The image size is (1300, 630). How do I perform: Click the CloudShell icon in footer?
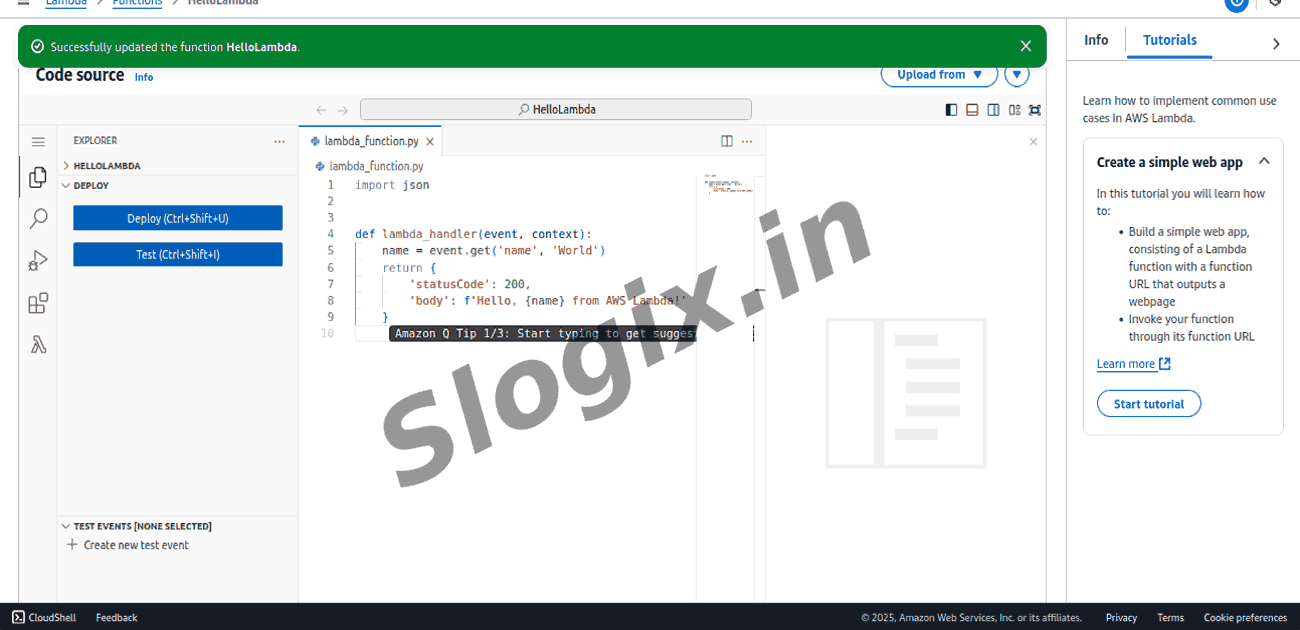pyautogui.click(x=18, y=617)
